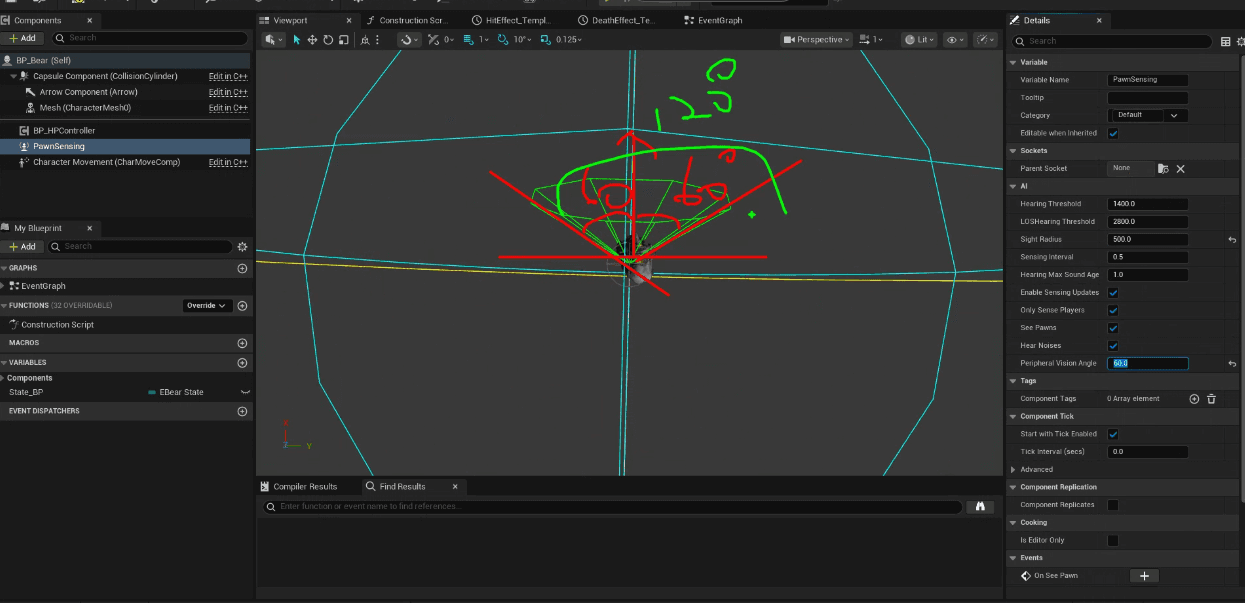Open the Find Results tab
This screenshot has width=1245, height=603.
(402, 487)
